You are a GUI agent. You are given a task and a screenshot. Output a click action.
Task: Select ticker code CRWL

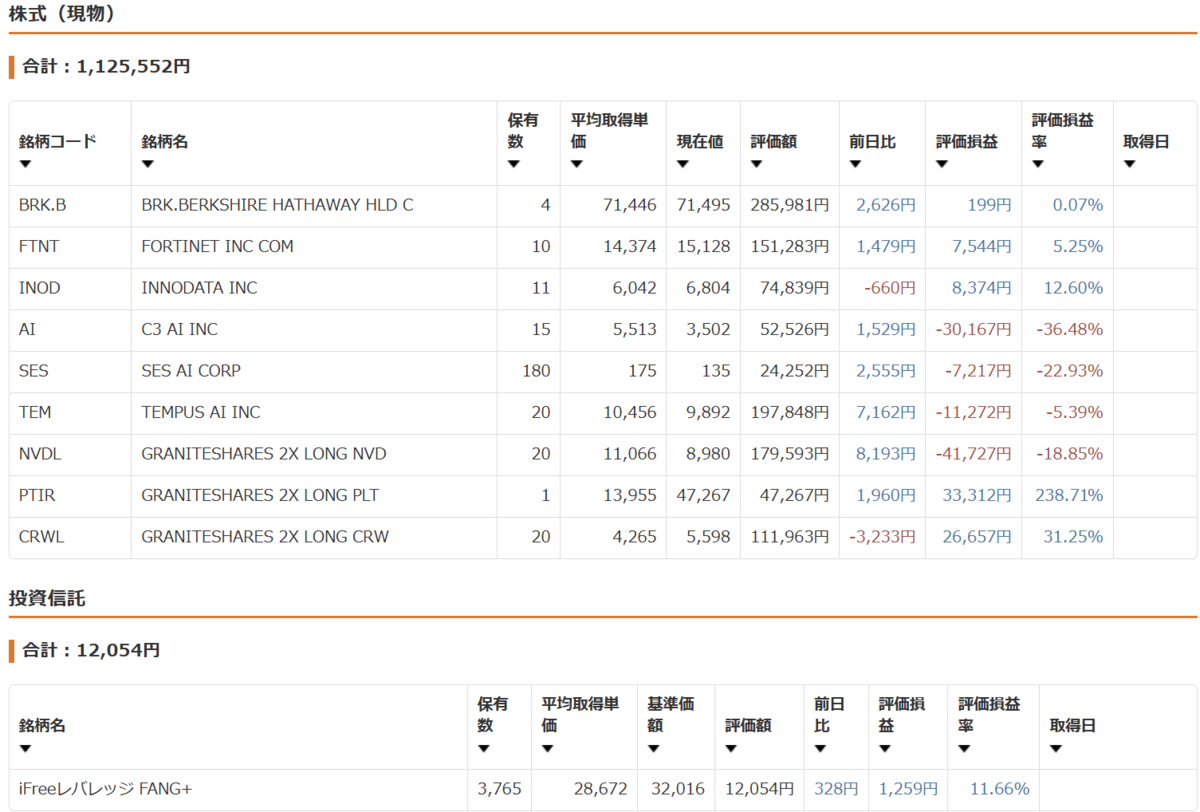[x=40, y=537]
